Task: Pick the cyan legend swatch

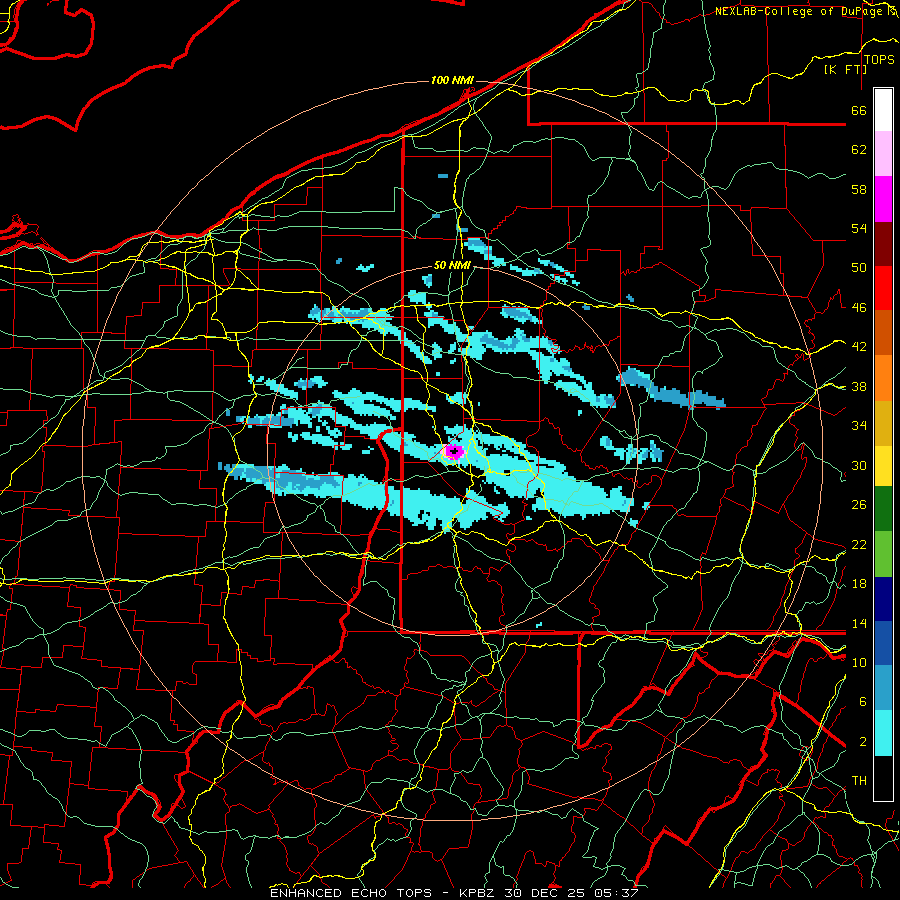Action: (x=883, y=733)
